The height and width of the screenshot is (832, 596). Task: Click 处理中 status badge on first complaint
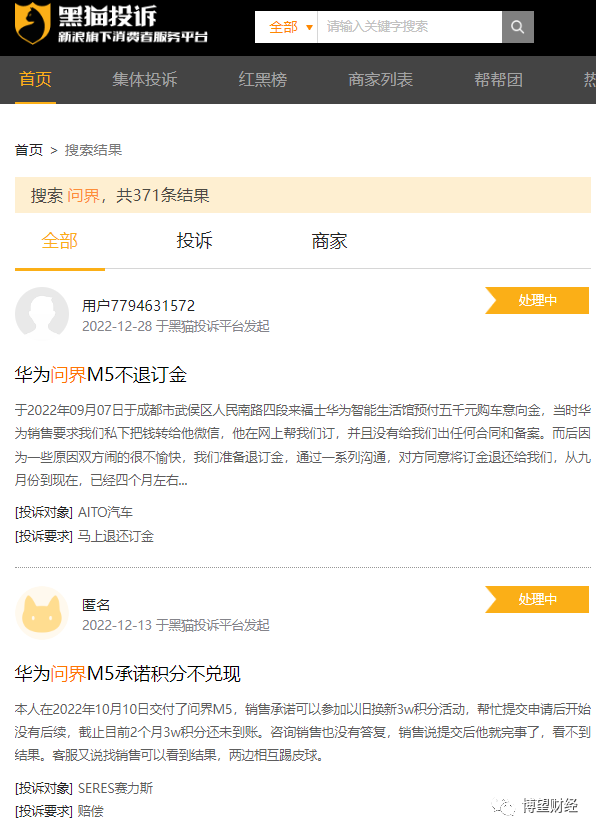coord(537,300)
